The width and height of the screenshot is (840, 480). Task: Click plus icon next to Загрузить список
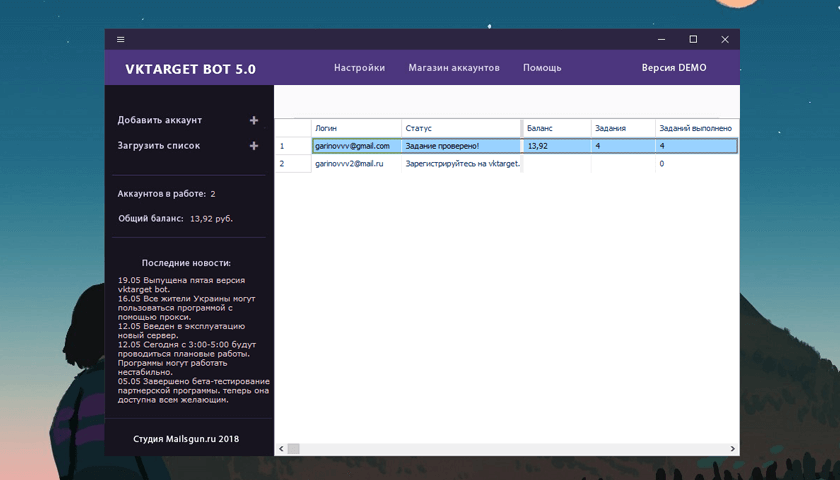(254, 146)
